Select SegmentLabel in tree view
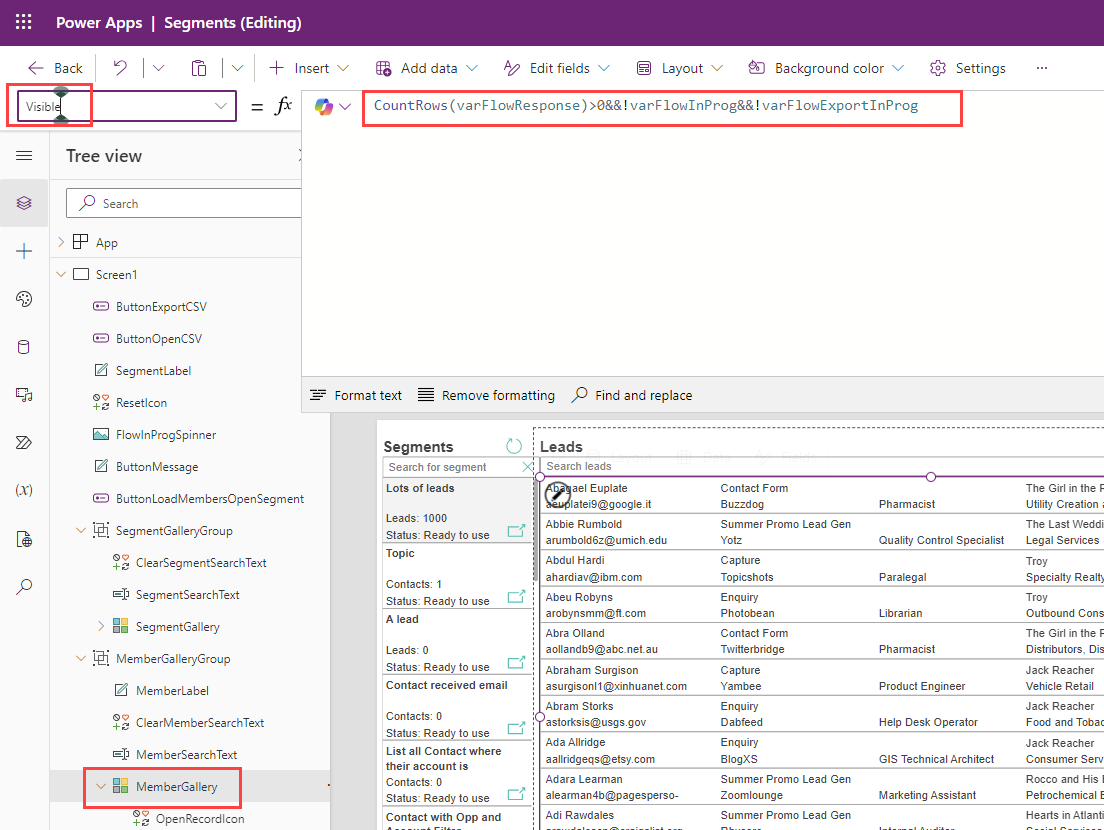The height and width of the screenshot is (830, 1104). (x=153, y=371)
